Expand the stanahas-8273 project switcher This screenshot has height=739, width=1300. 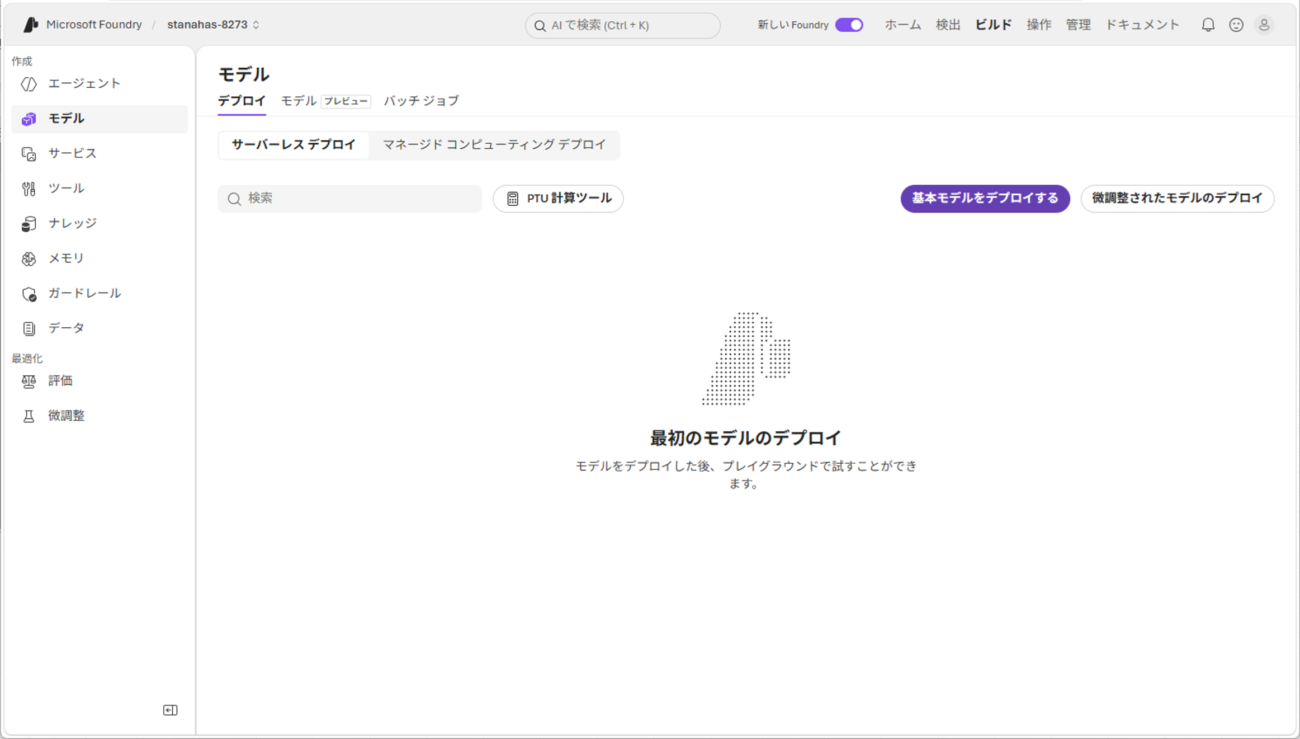click(213, 25)
